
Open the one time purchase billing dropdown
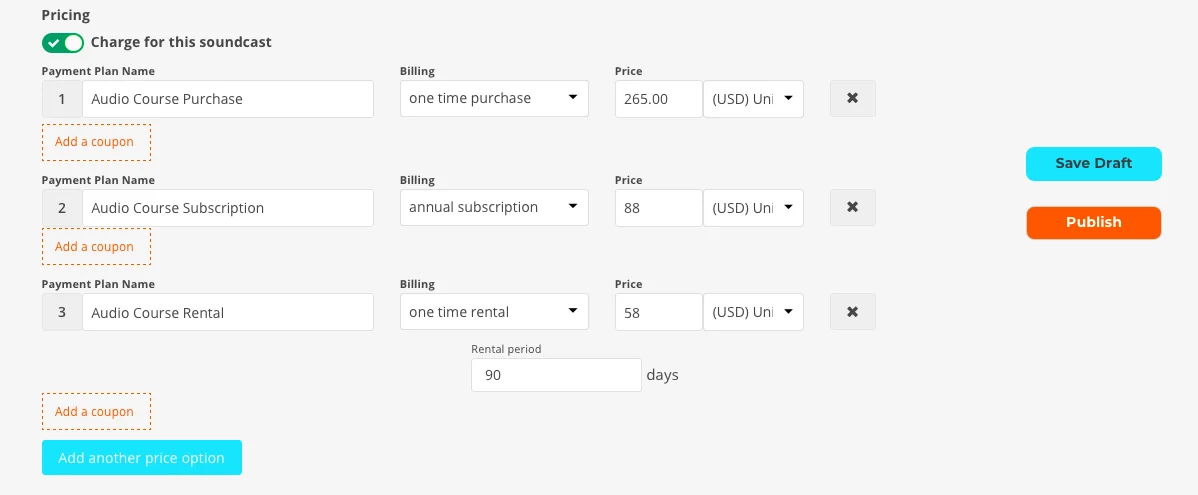point(494,99)
